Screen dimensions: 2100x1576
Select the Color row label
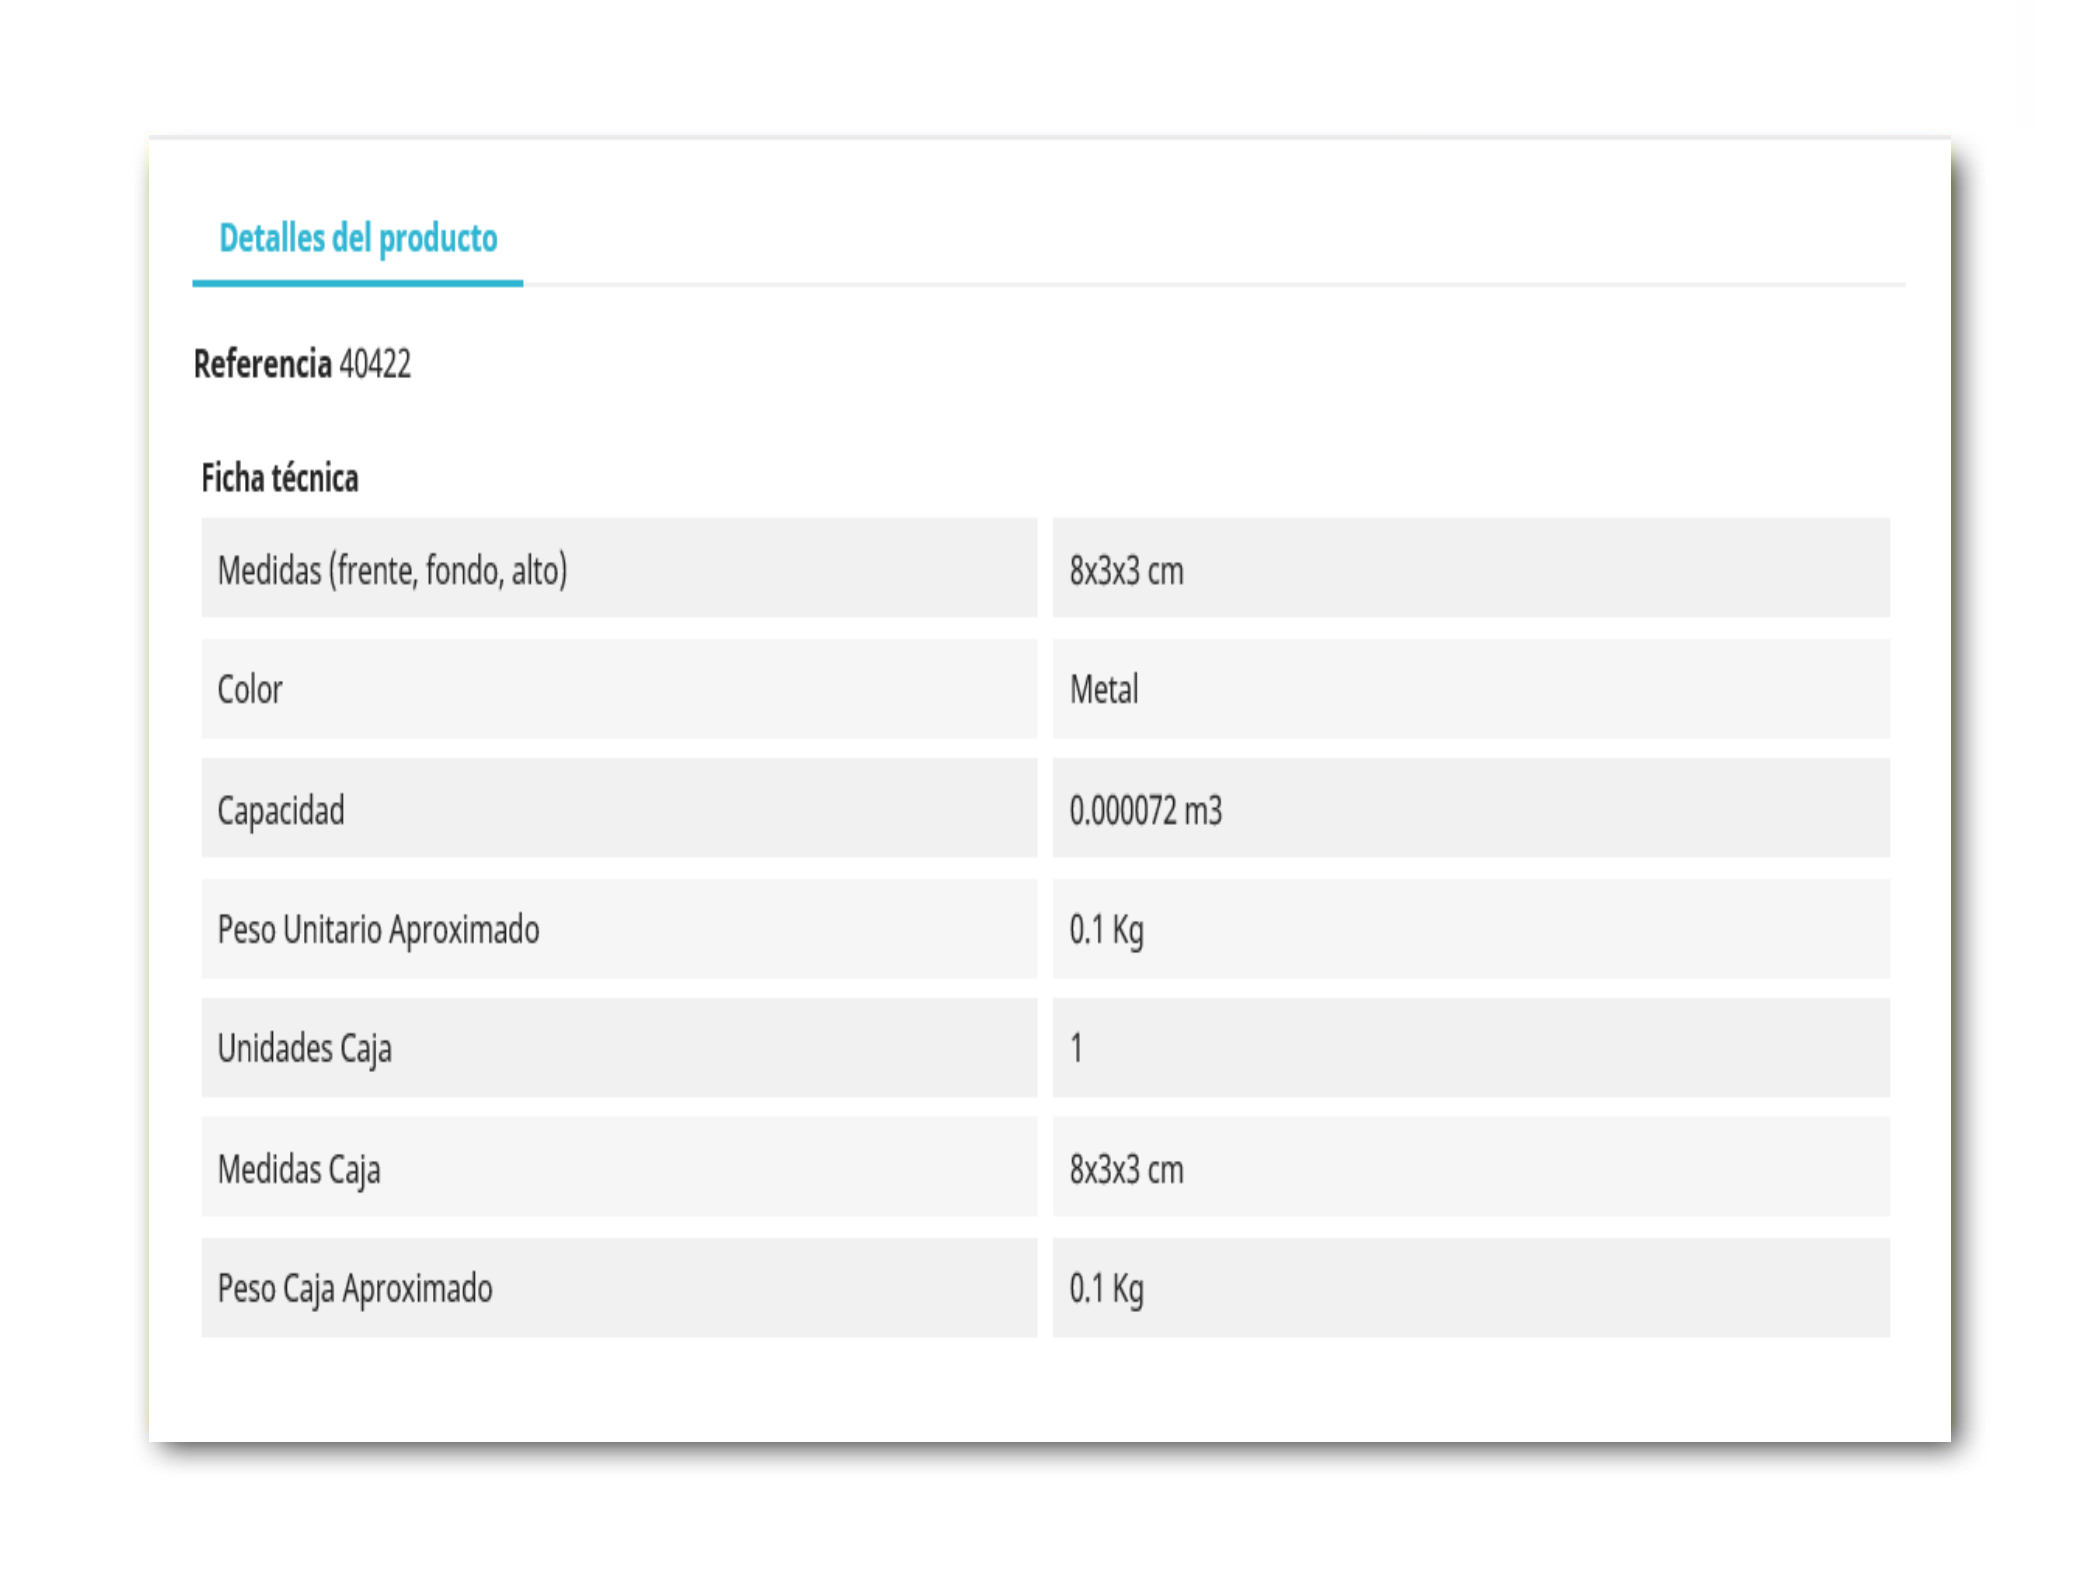(250, 689)
